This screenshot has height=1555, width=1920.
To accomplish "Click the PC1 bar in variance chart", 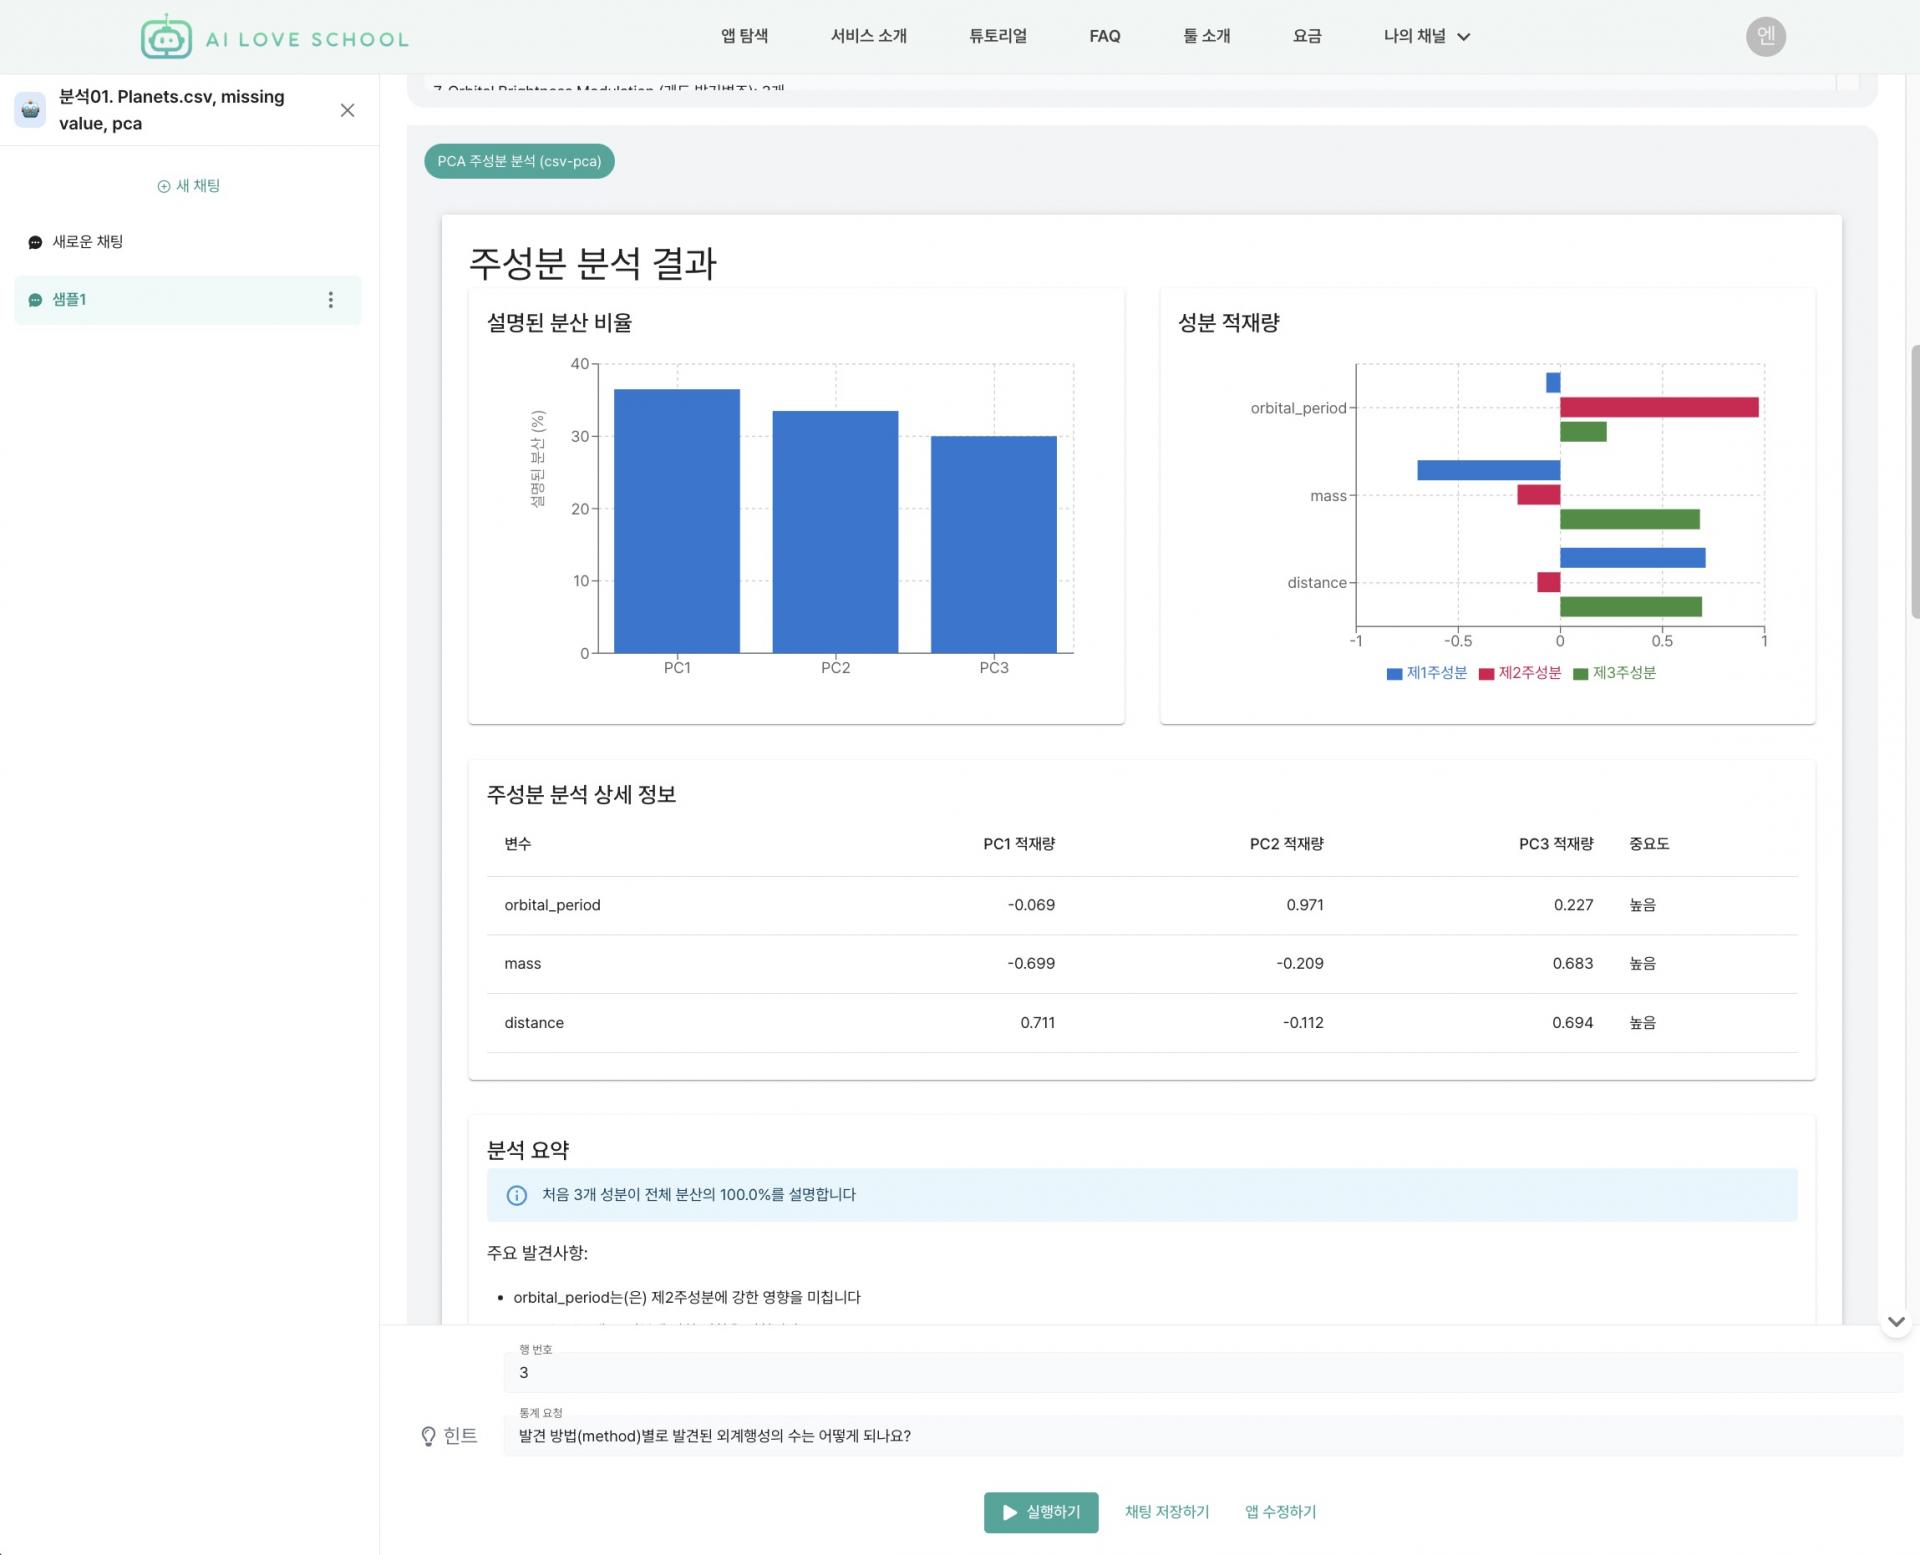I will [677, 521].
